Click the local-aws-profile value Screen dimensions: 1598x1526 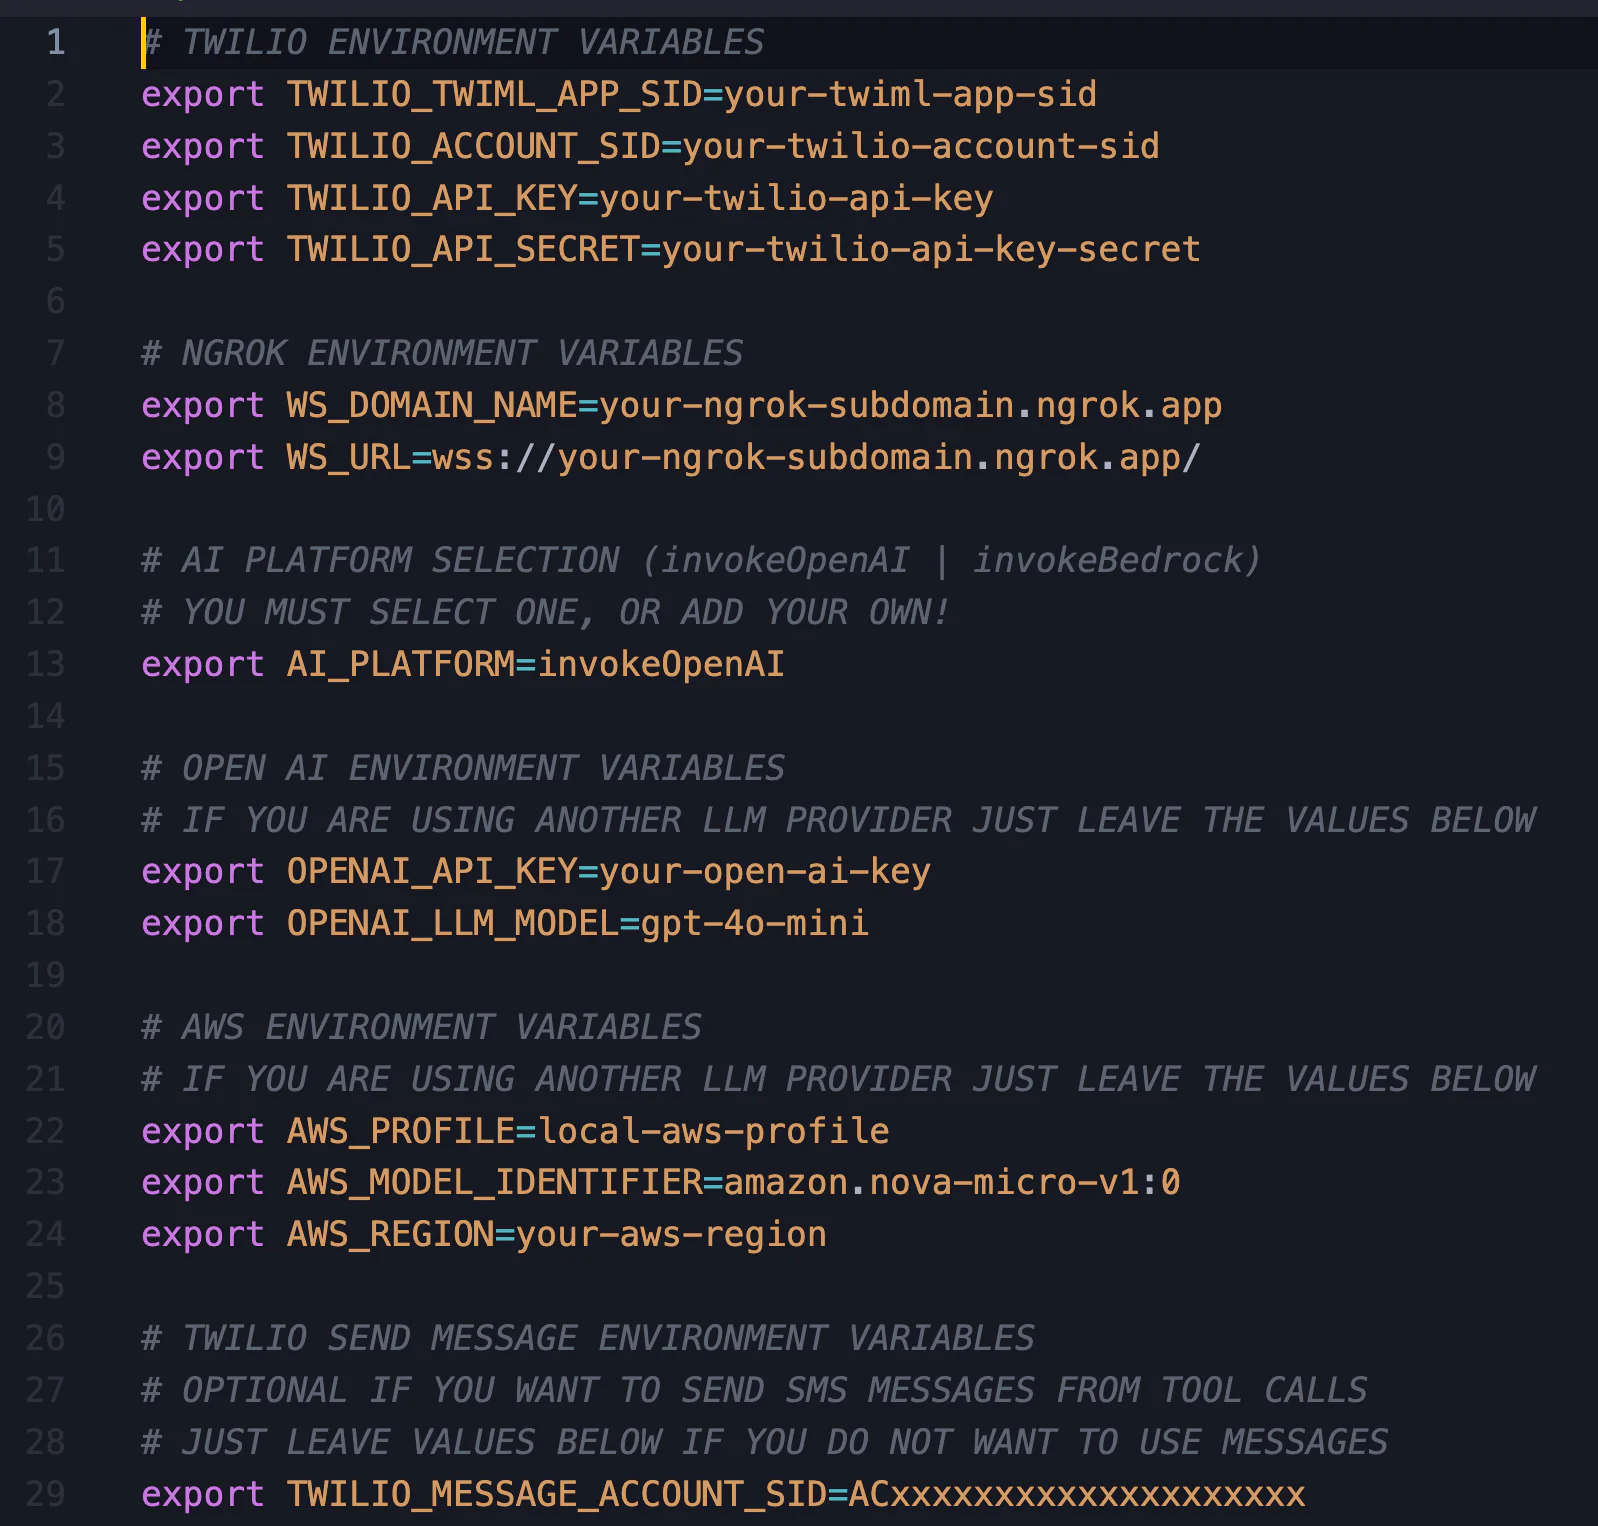tap(714, 1131)
